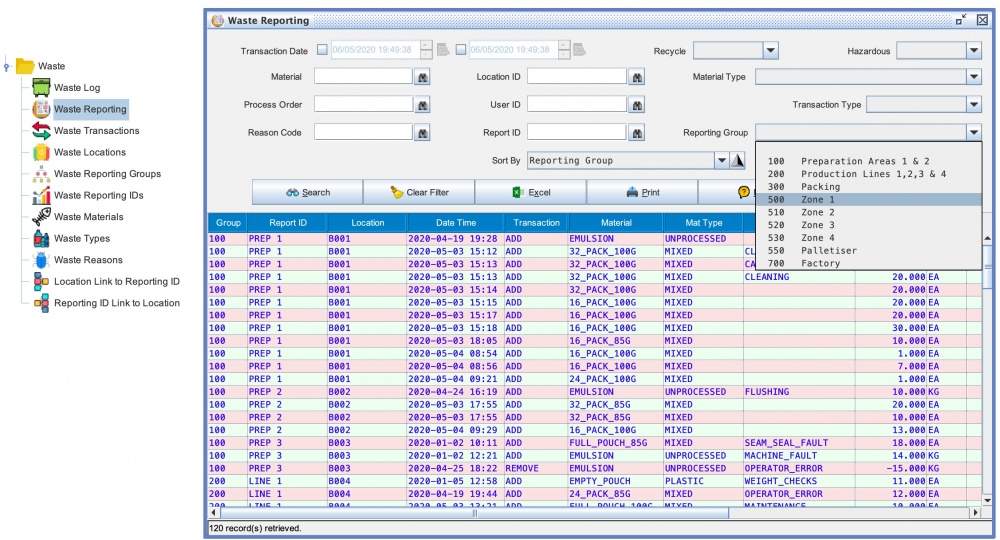Enable the second Transaction Date checkbox
Screen dimensions: 1000x540
click(461, 50)
